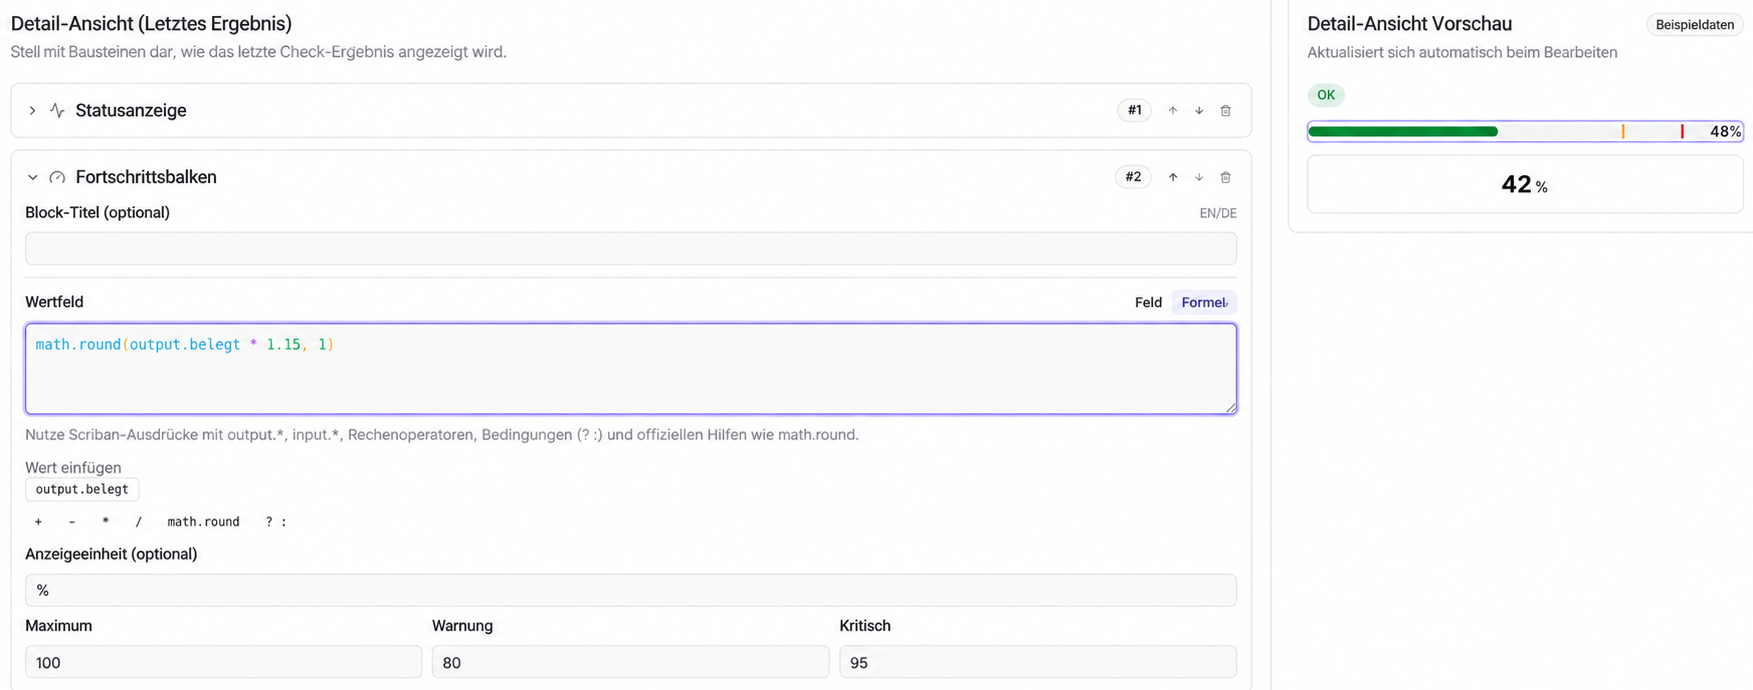Collapse the Fortschrittsbalken block
Image resolution: width=1753 pixels, height=690 pixels.
pyautogui.click(x=32, y=177)
